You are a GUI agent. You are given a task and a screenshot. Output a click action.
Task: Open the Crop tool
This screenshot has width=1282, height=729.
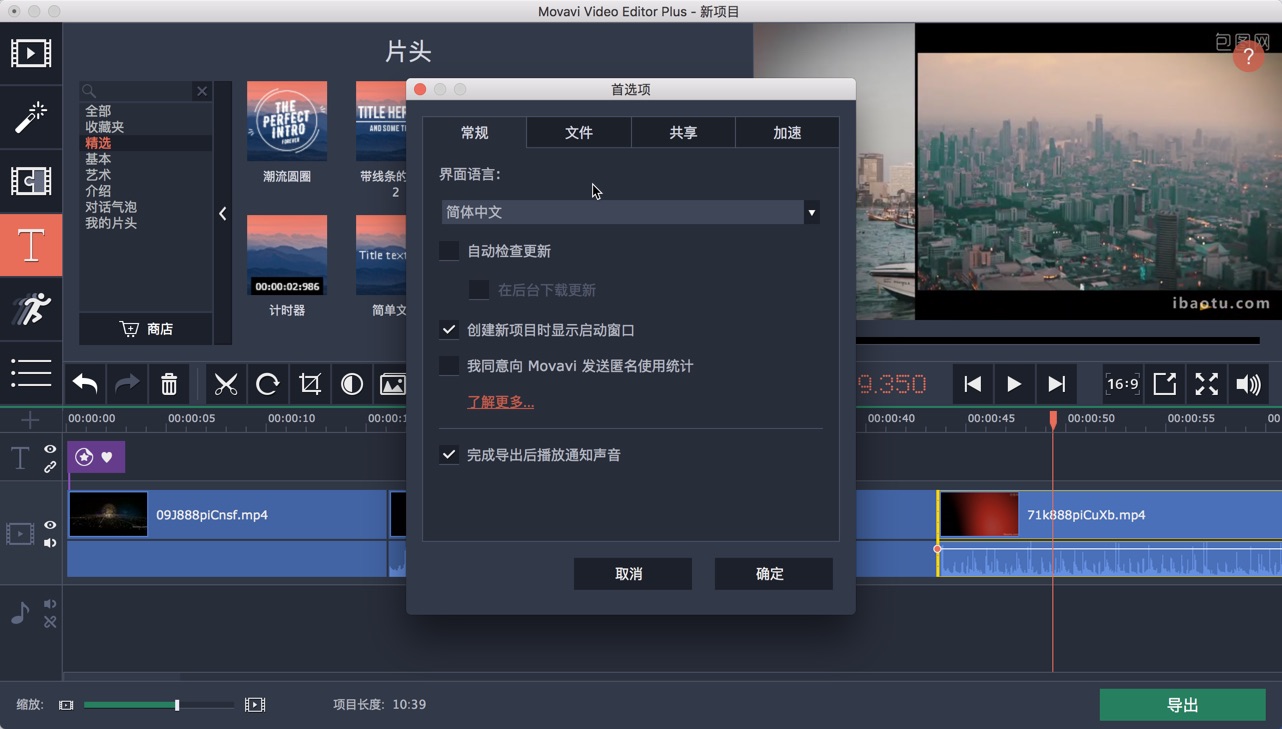point(309,383)
